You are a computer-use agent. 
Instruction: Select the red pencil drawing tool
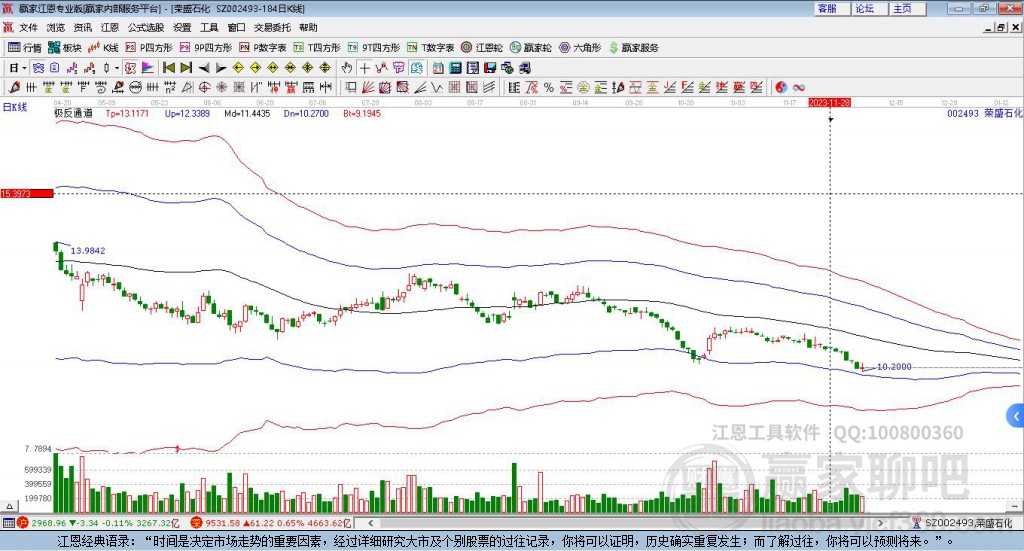[14, 87]
